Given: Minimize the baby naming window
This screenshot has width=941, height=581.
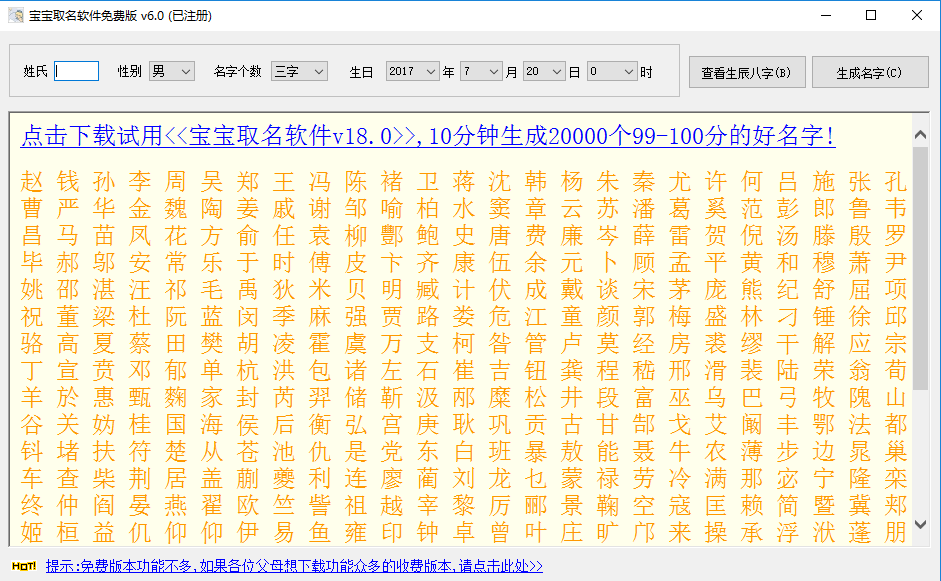Looking at the screenshot, I should (825, 15).
